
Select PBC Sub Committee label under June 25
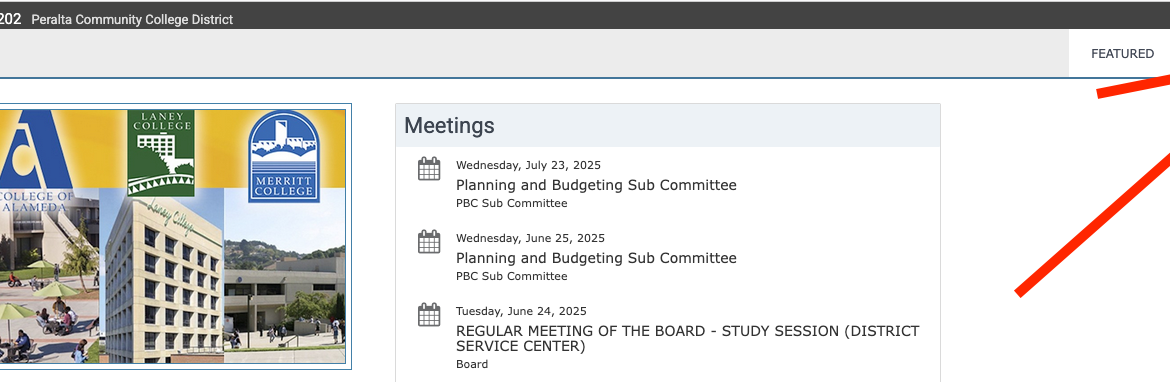tap(512, 277)
